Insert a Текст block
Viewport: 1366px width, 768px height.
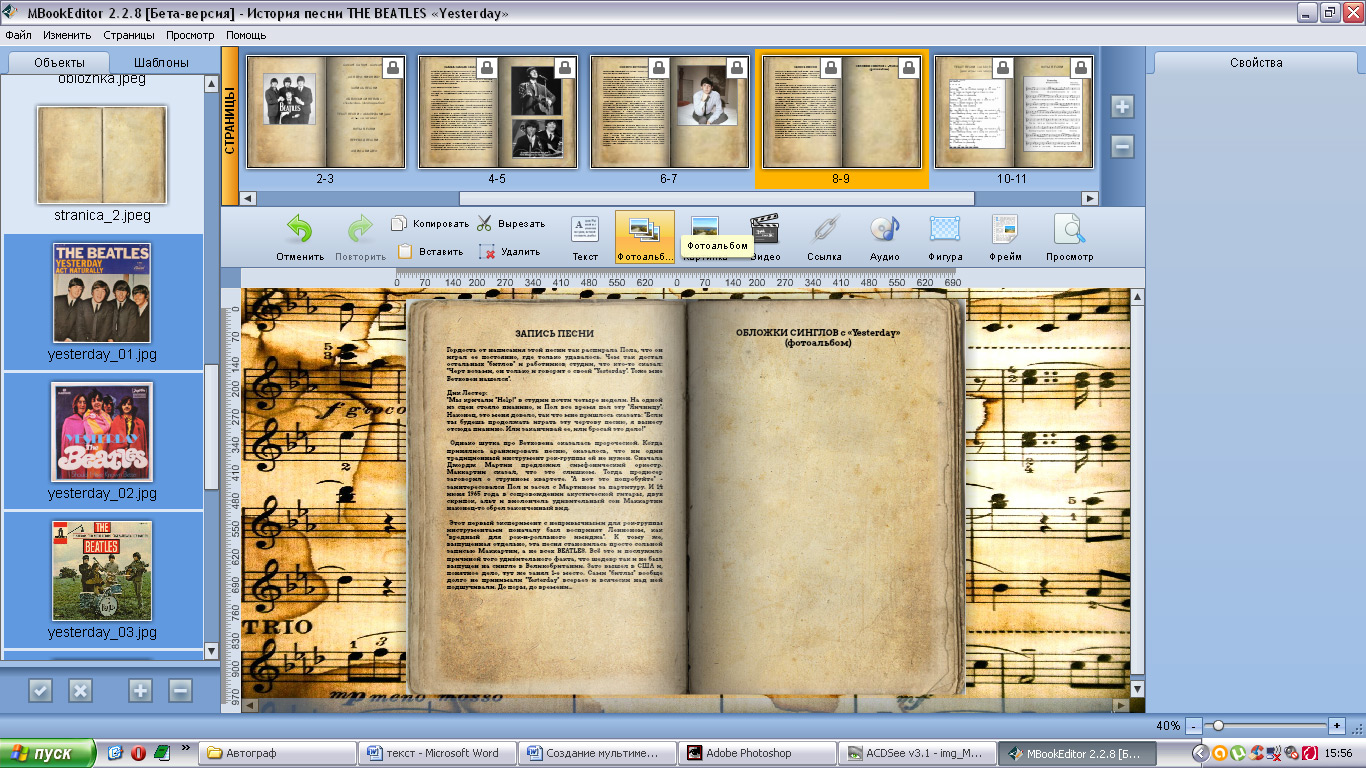click(x=585, y=237)
